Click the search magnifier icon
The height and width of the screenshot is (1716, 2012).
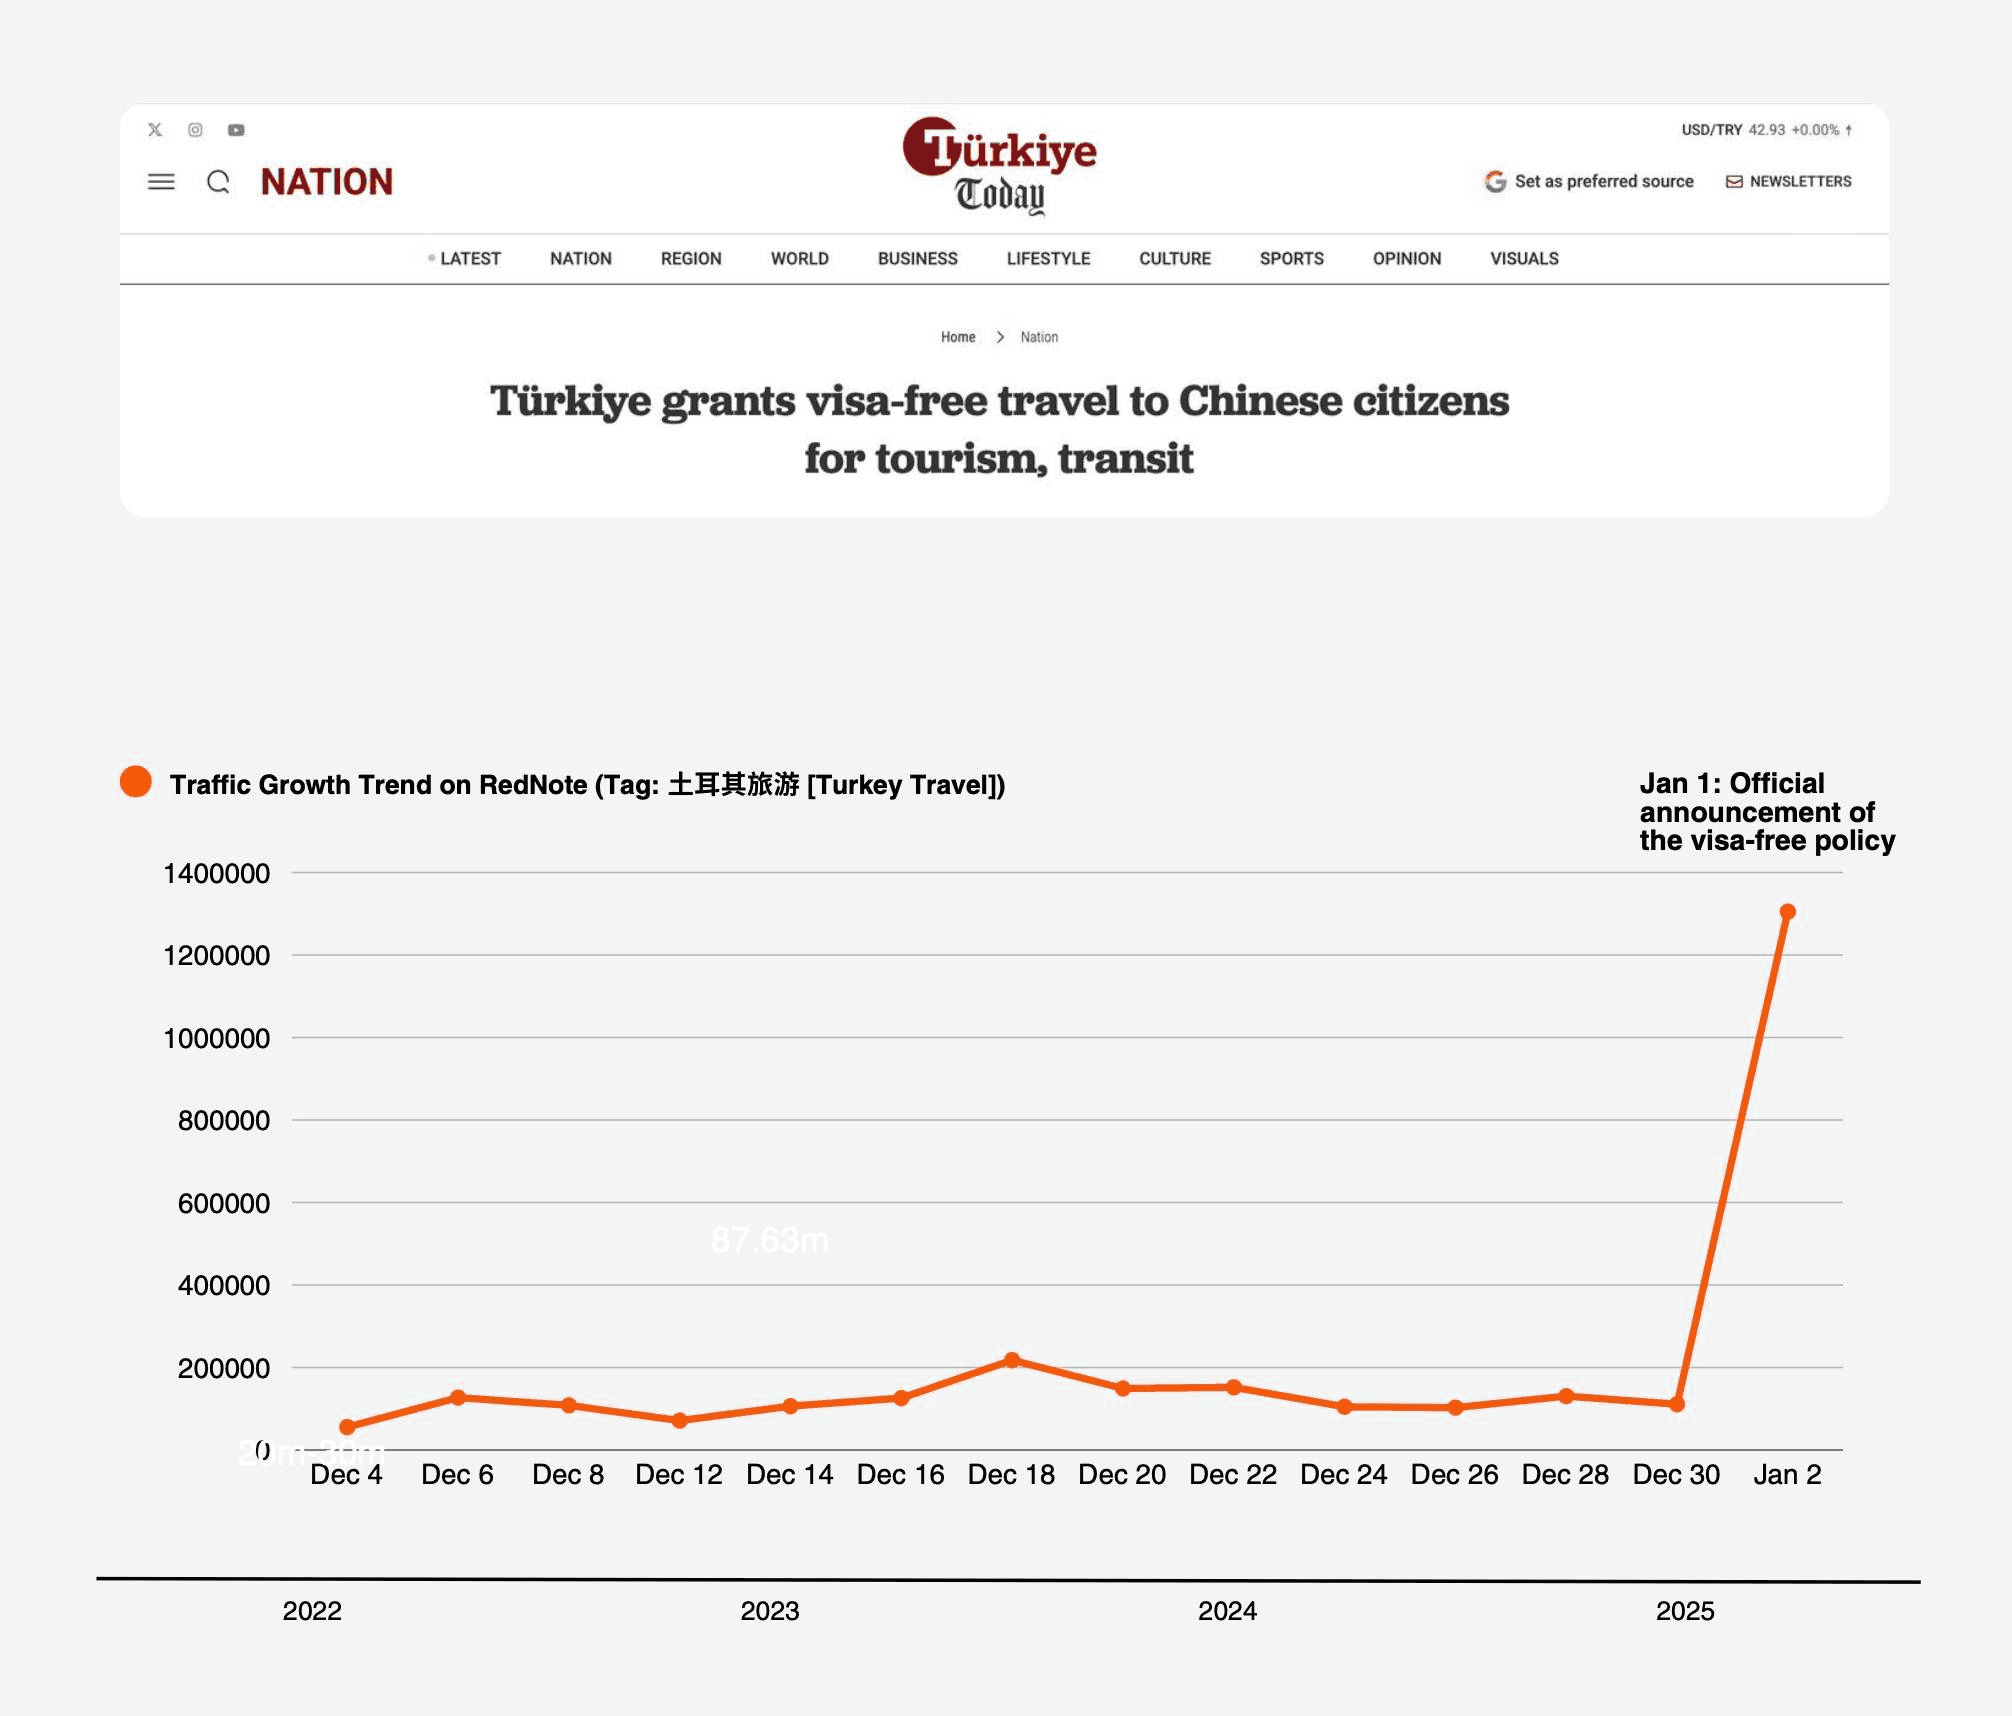point(218,182)
